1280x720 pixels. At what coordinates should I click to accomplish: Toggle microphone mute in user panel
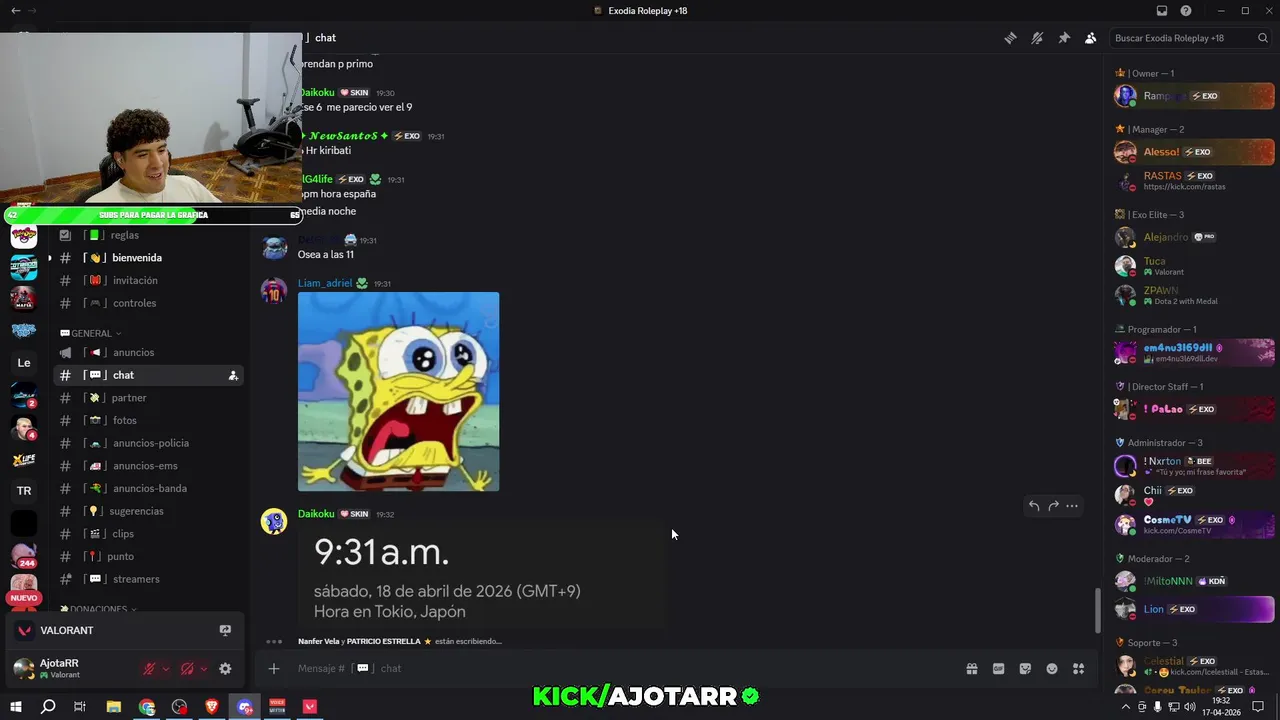[149, 669]
